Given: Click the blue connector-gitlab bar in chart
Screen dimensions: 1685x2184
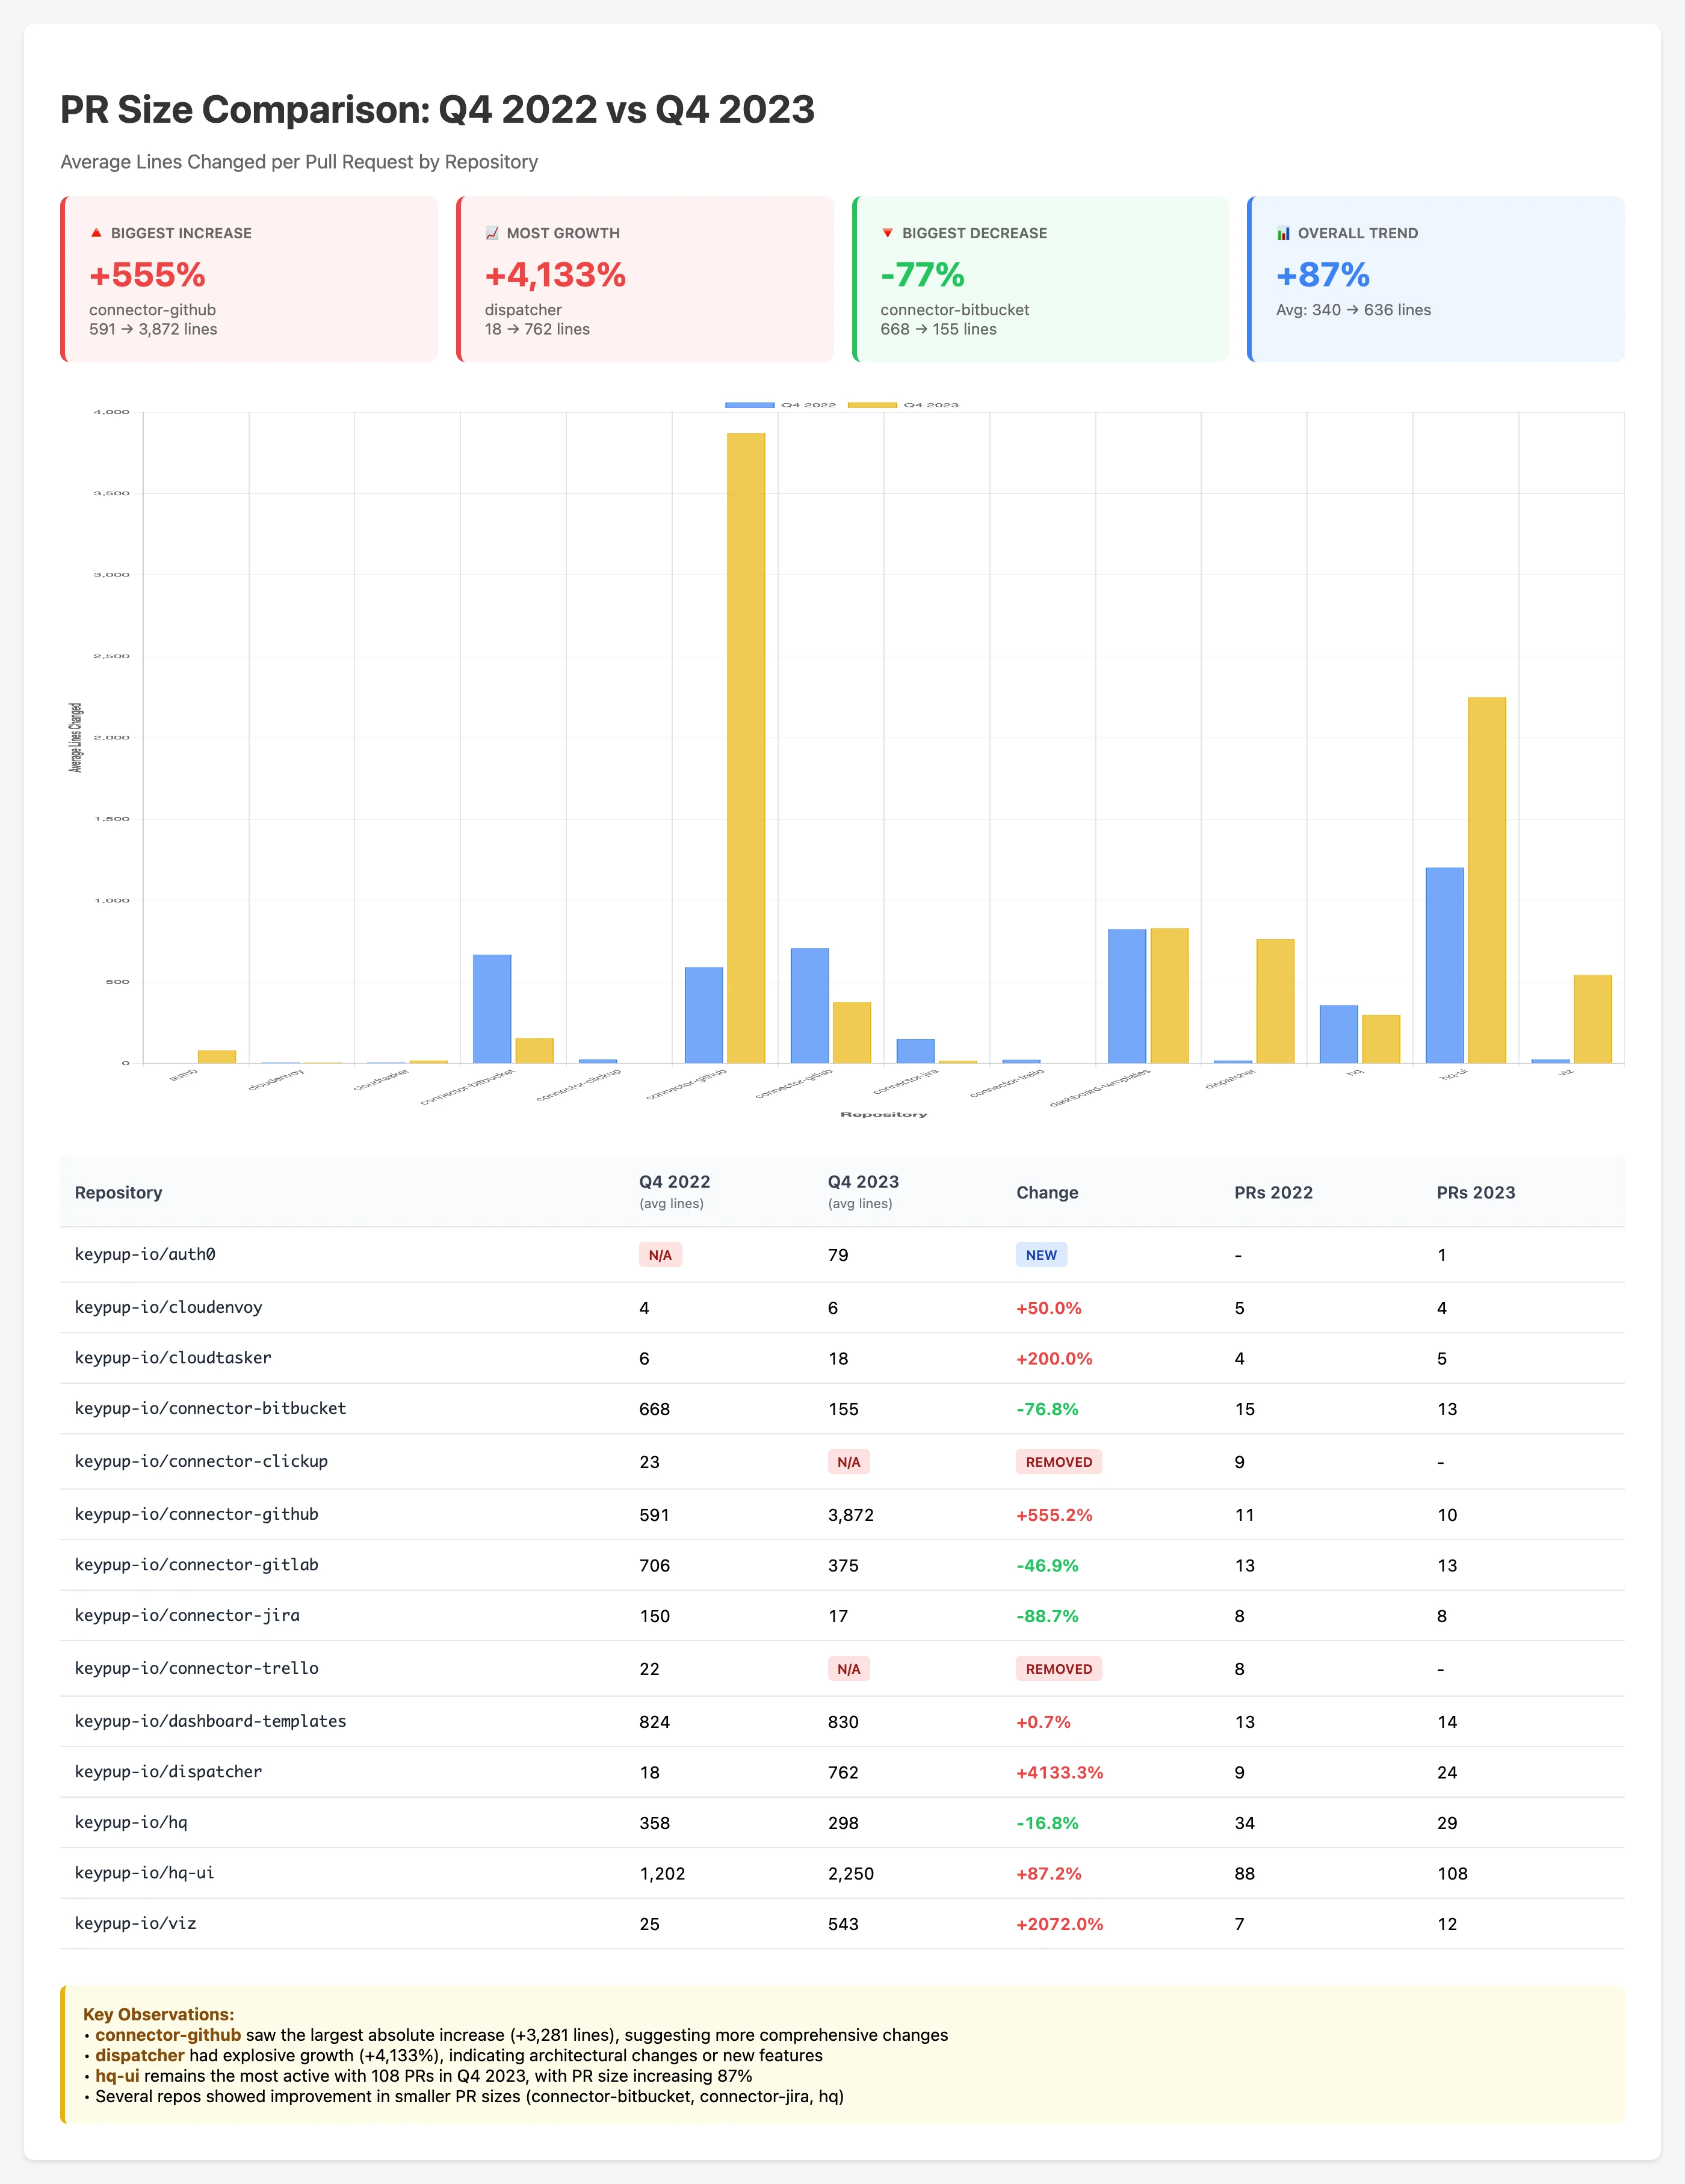Looking at the screenshot, I should tap(810, 1006).
